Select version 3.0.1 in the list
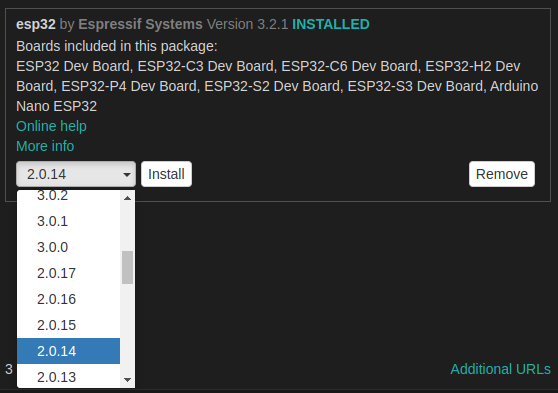 point(68,221)
